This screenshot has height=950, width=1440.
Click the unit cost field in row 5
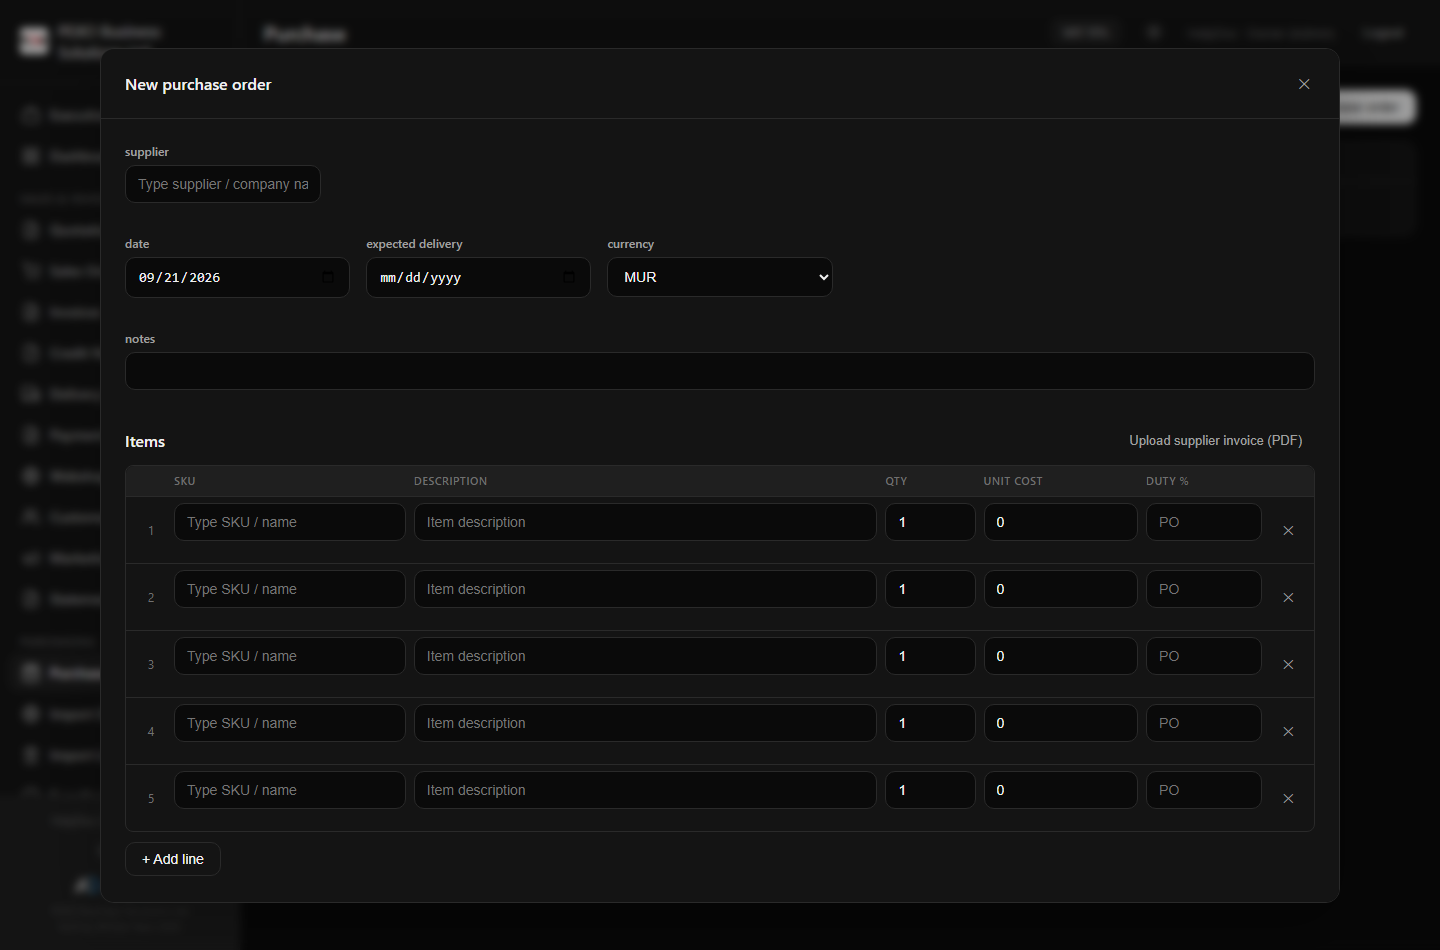(1061, 790)
